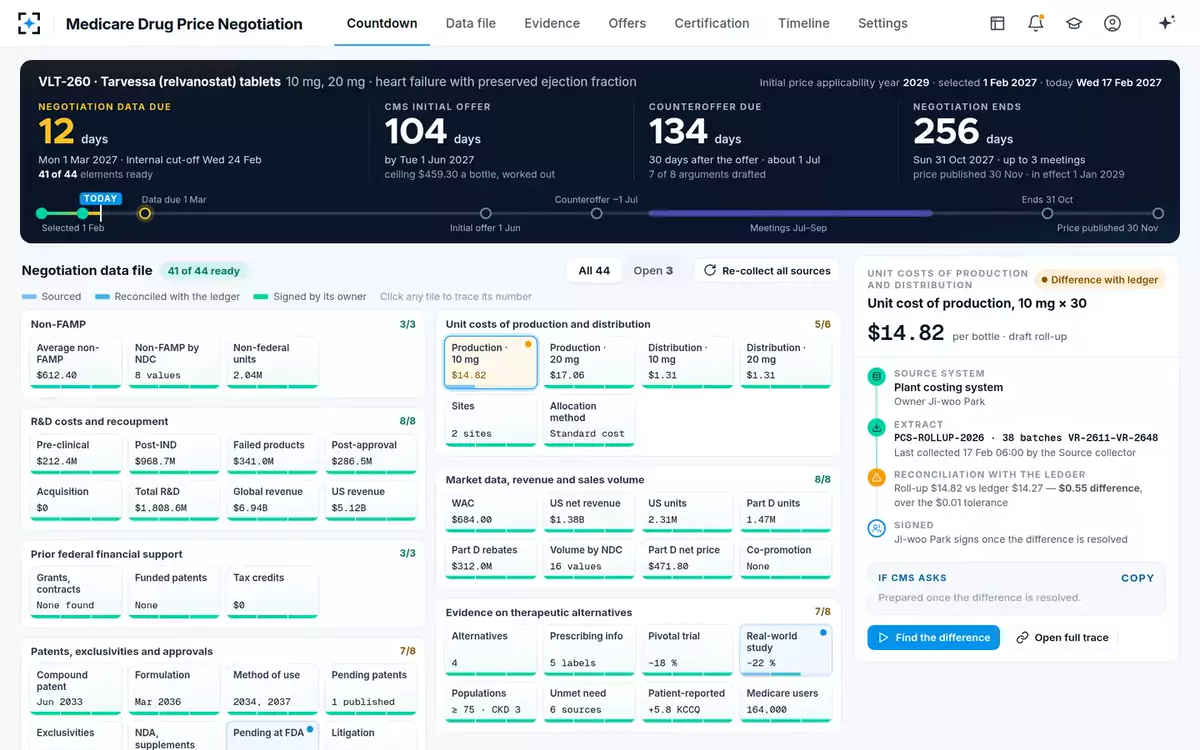Viewport: 1200px width, 750px height.
Task: Open the Settings tab
Action: pyautogui.click(x=883, y=23)
